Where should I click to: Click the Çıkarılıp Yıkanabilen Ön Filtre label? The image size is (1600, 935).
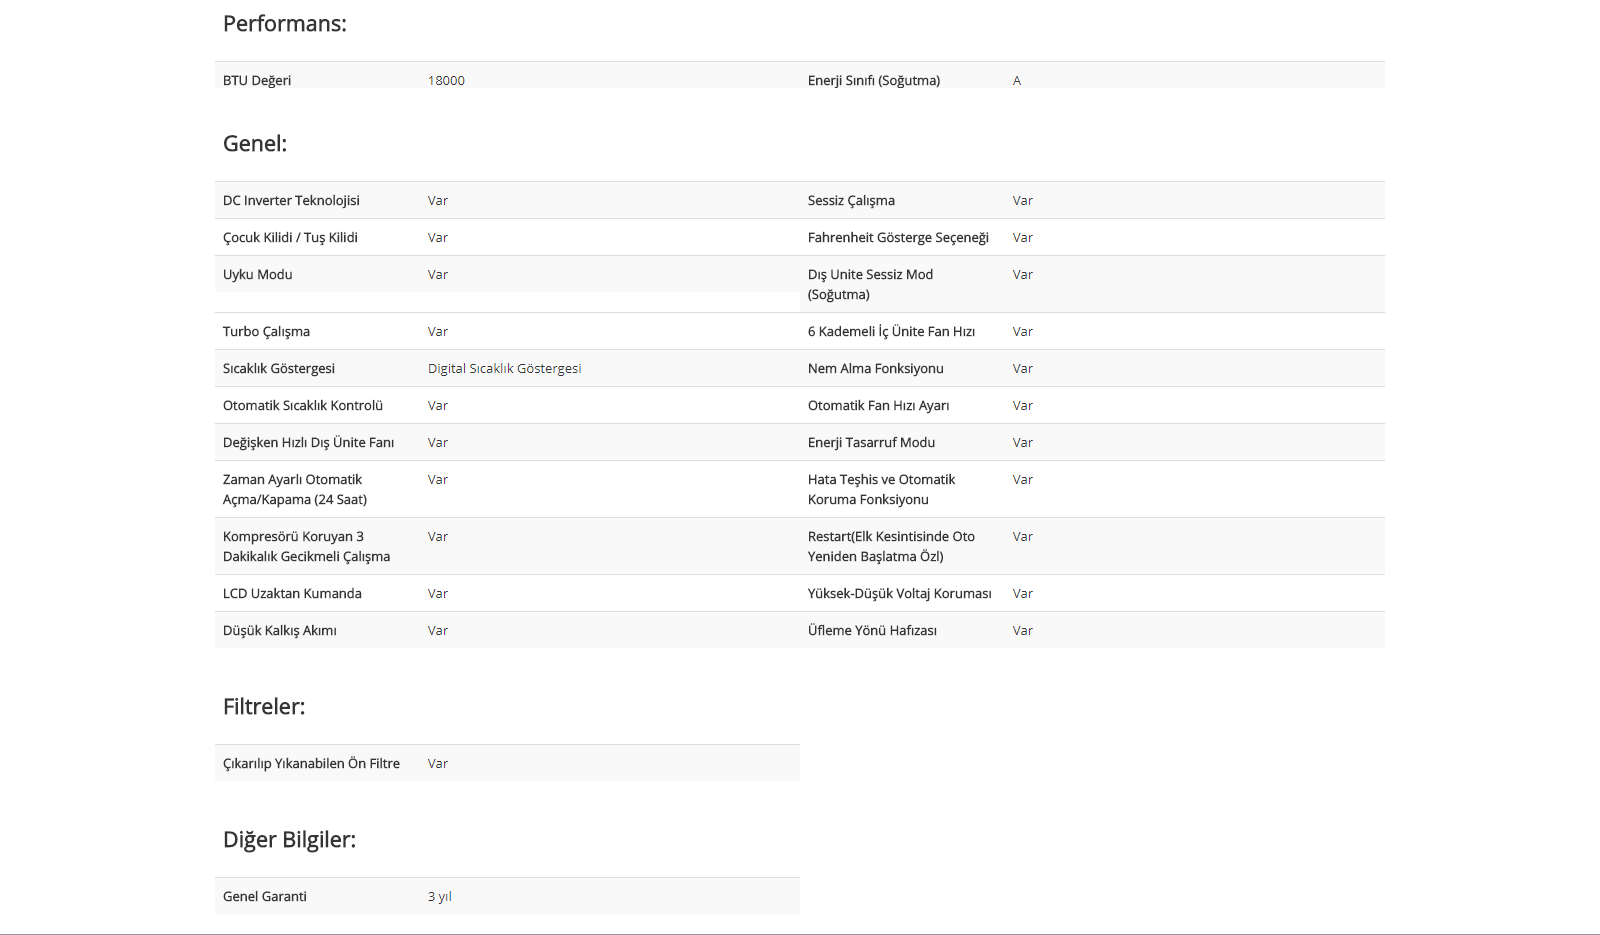[311, 763]
